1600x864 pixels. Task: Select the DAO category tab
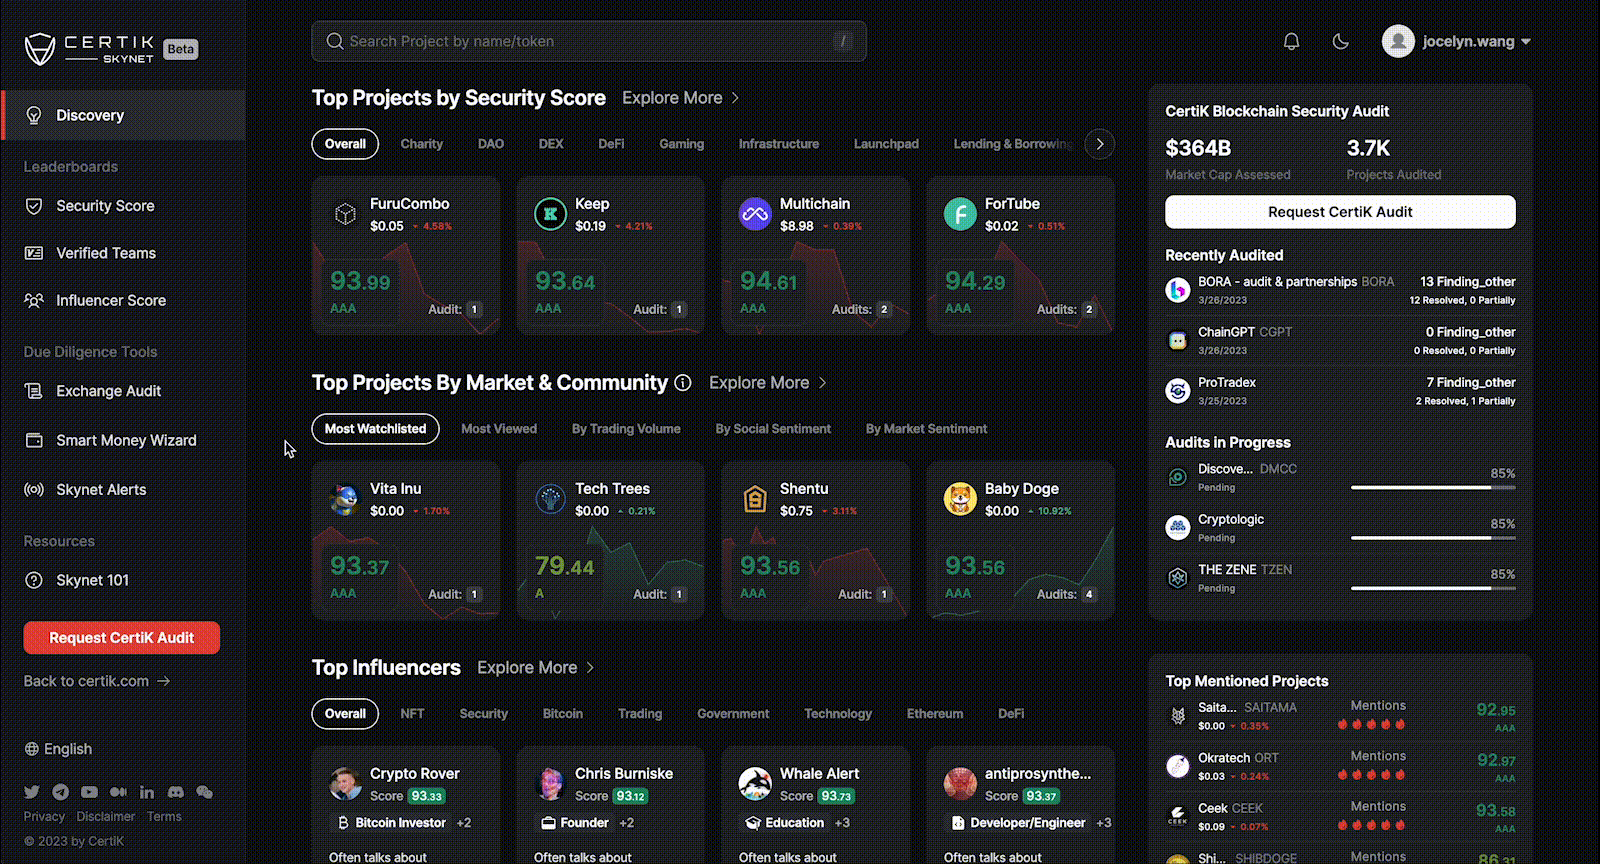[x=491, y=144]
